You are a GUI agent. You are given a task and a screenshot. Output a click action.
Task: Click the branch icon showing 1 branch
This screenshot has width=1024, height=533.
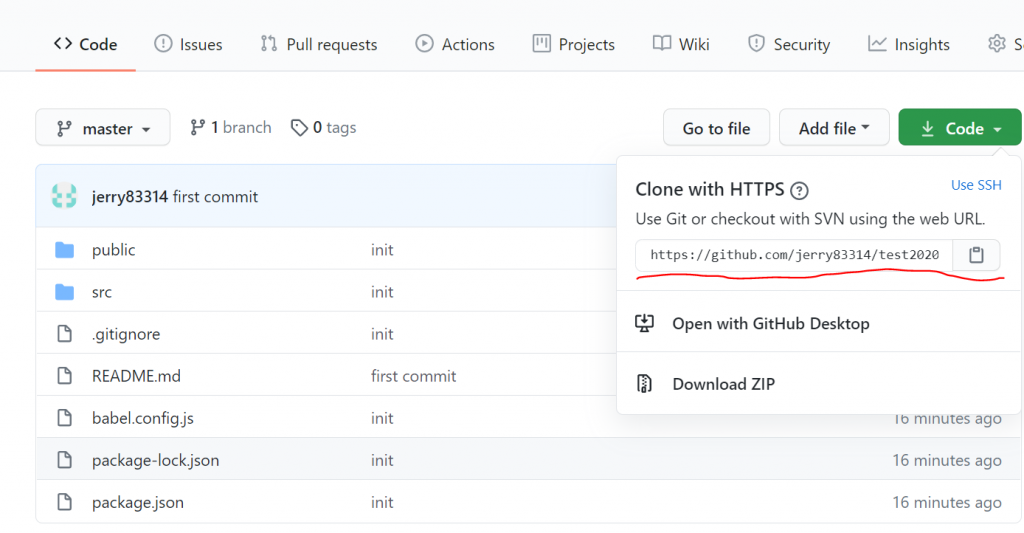pos(197,128)
